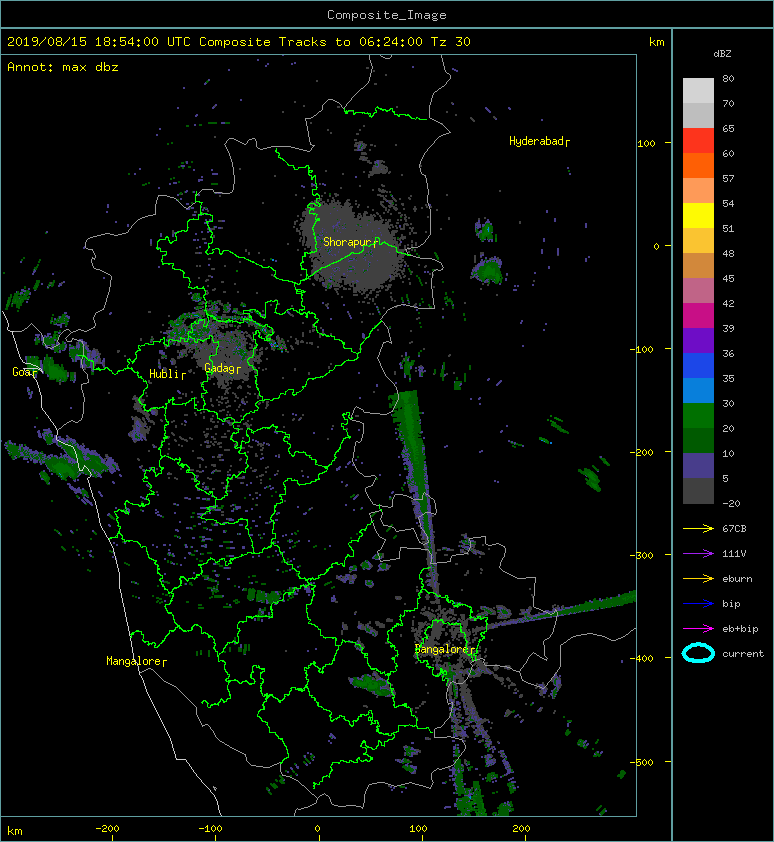Screen dimensions: 774x842
Task: Click the blue 35-36 dBZ swatch
Action: 698,366
